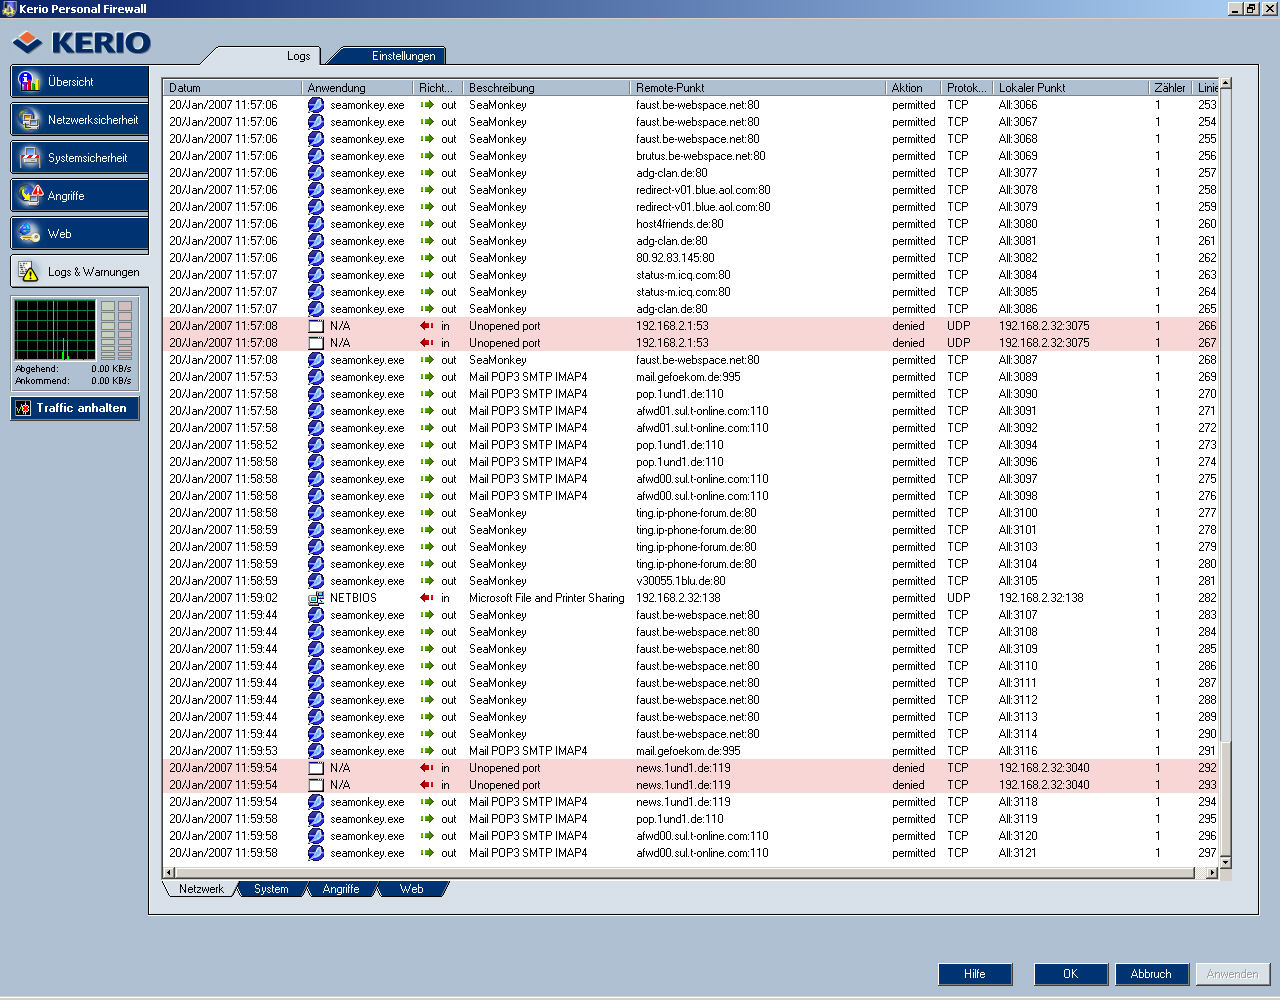The image size is (1280, 1000).
Task: Click seamonkey icon in row 277
Action: coord(316,513)
